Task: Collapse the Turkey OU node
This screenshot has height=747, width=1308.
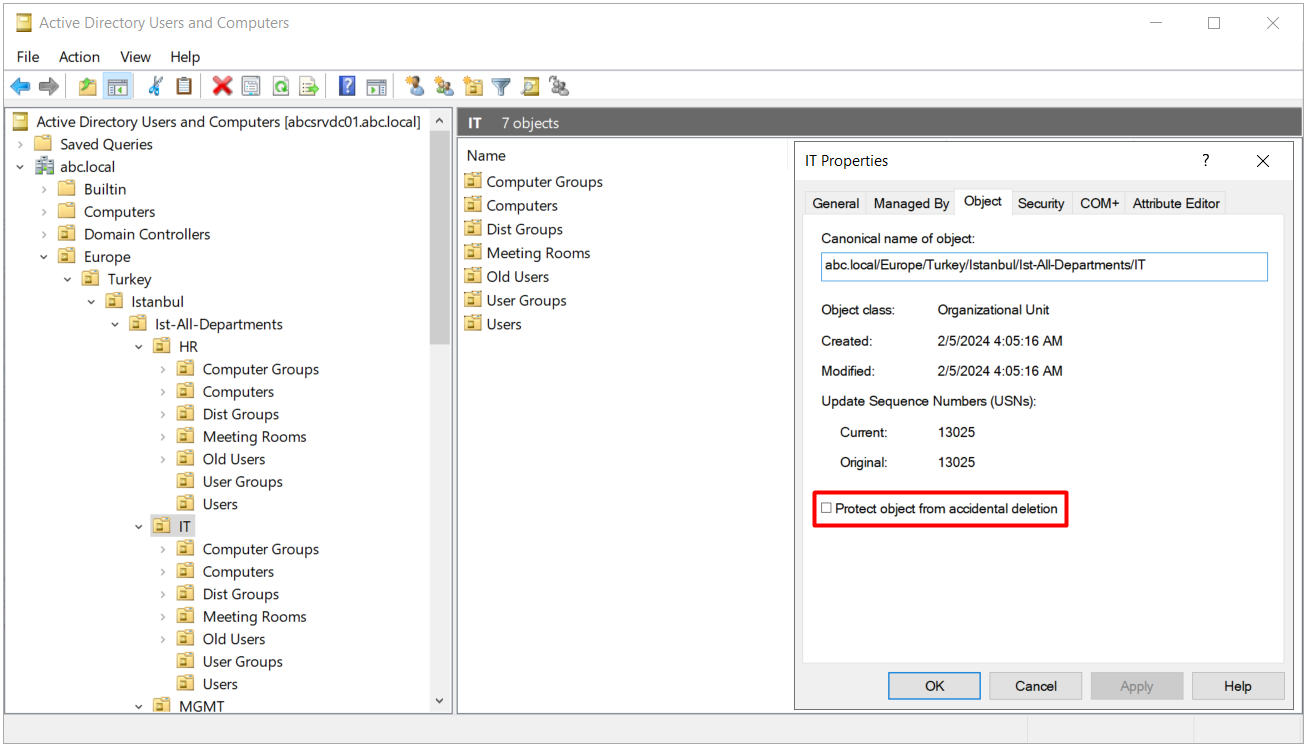Action: click(x=68, y=279)
